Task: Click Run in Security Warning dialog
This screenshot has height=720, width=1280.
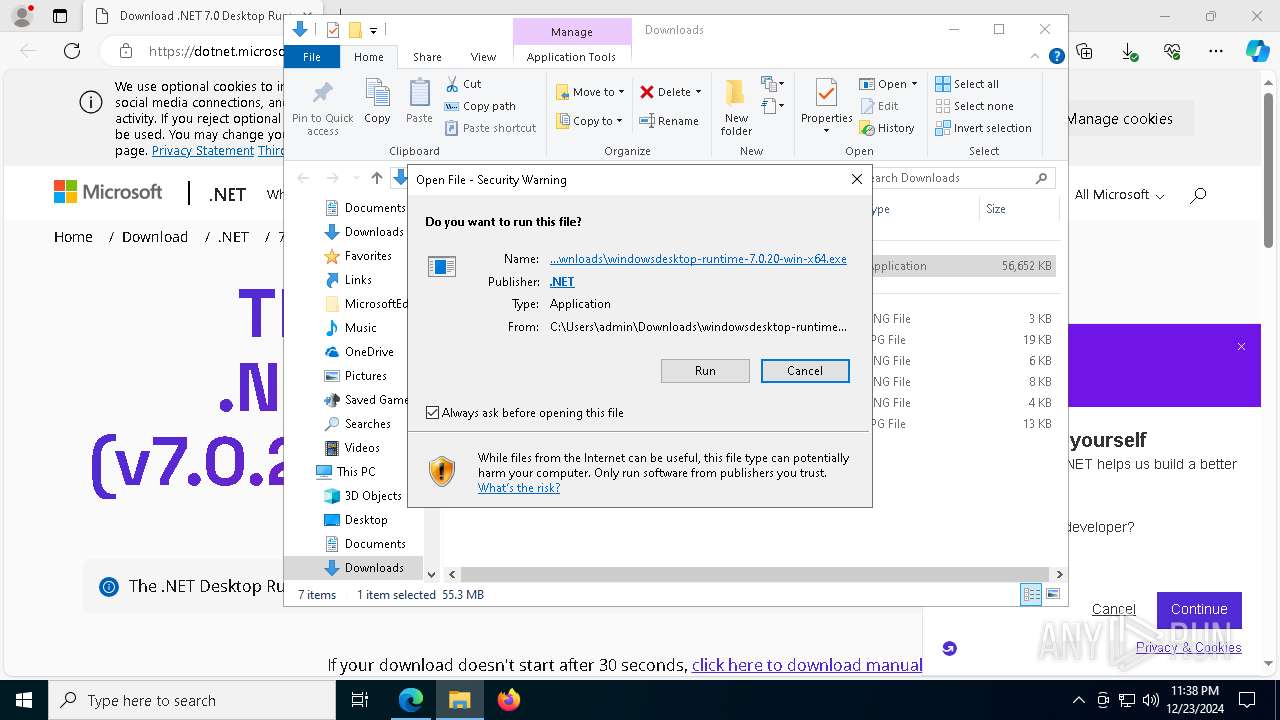Action: 705,371
